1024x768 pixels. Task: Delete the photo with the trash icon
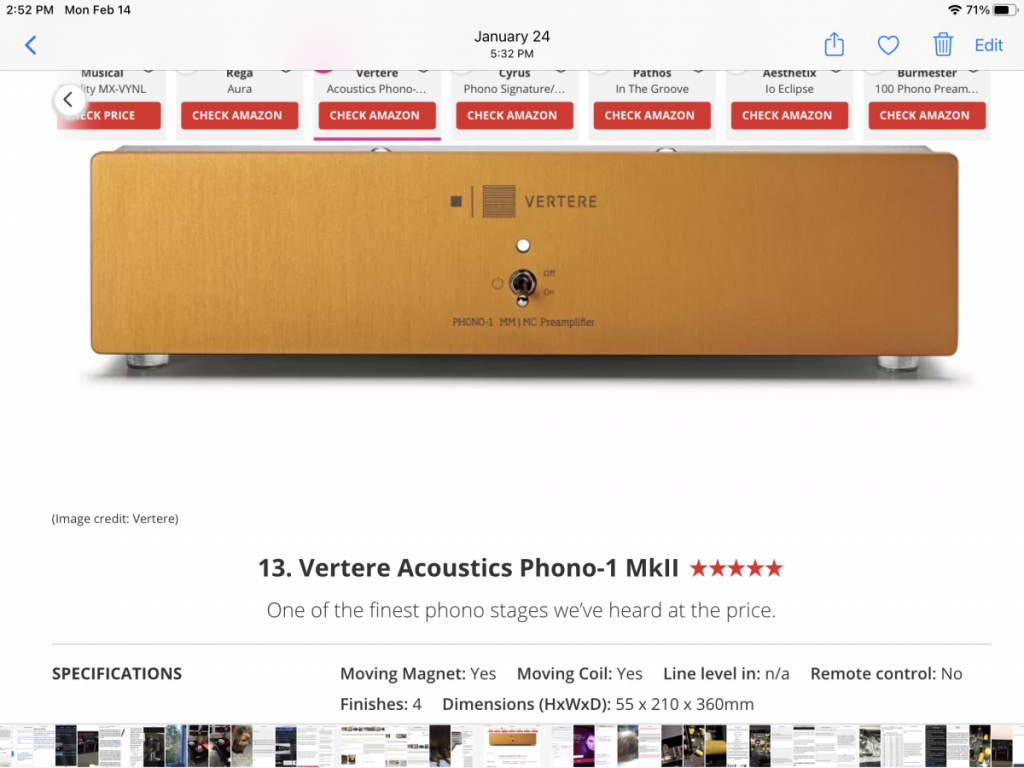pos(942,44)
